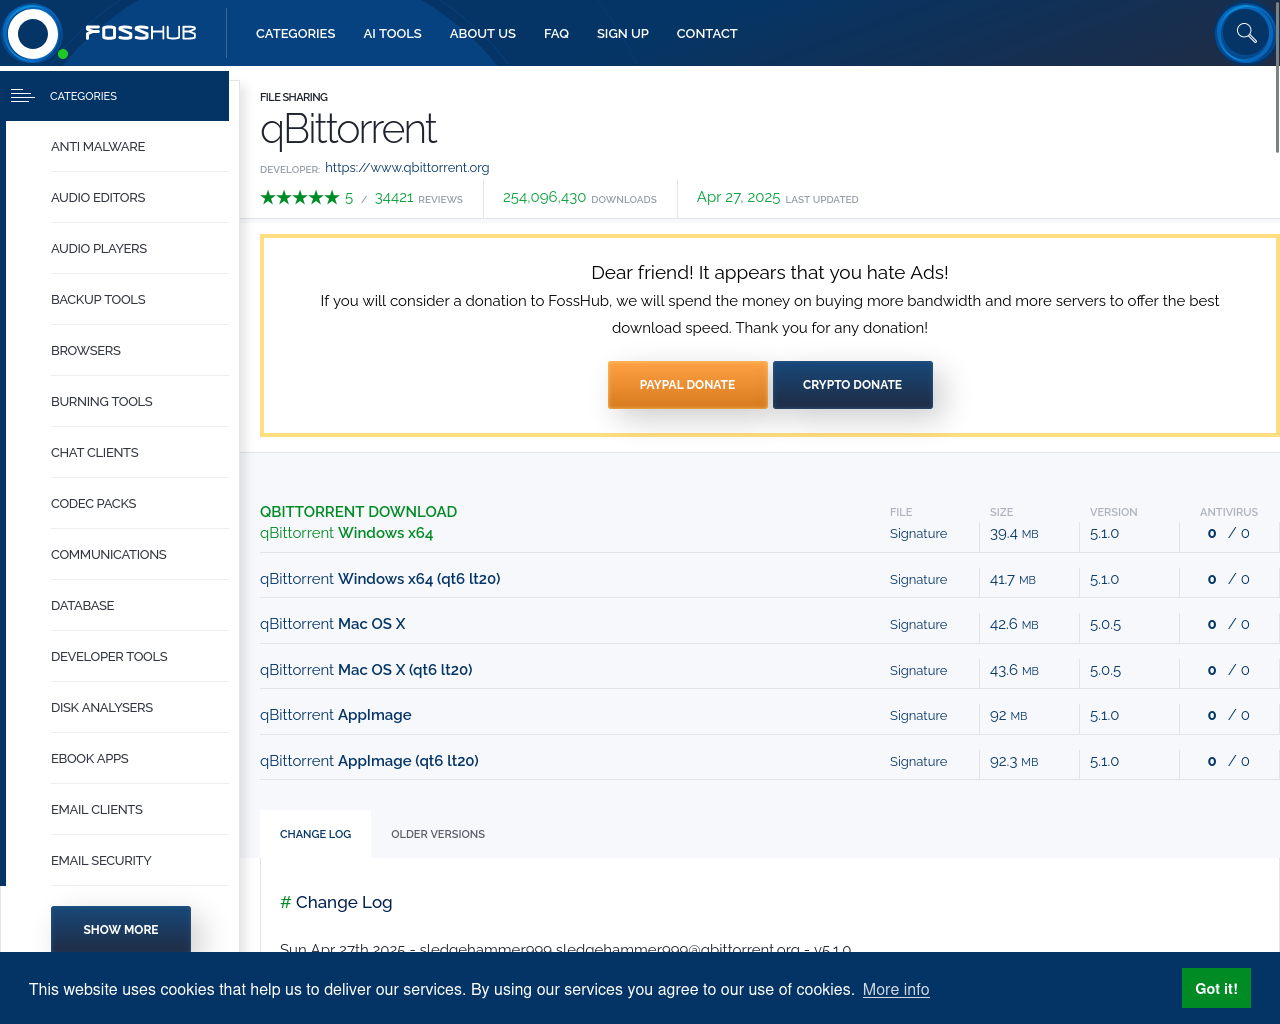Click the 5.0.5 version for Mac OS X
1280x1024 pixels.
[1105, 624]
